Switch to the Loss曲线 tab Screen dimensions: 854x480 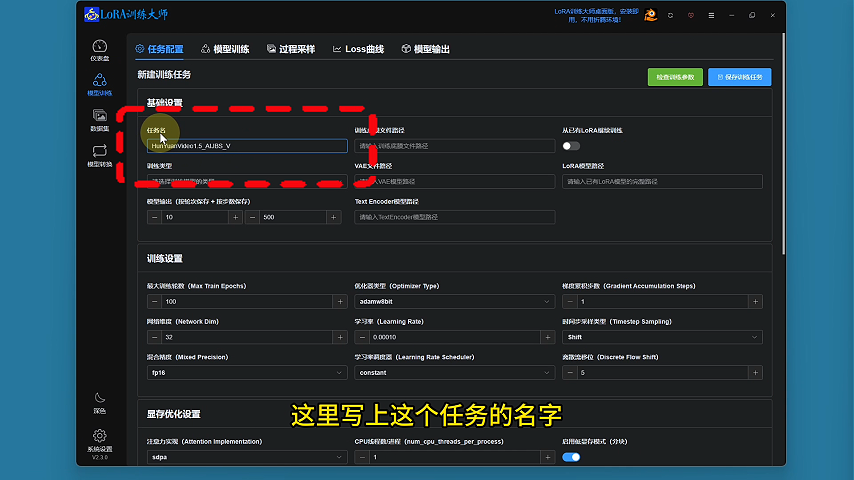point(358,49)
